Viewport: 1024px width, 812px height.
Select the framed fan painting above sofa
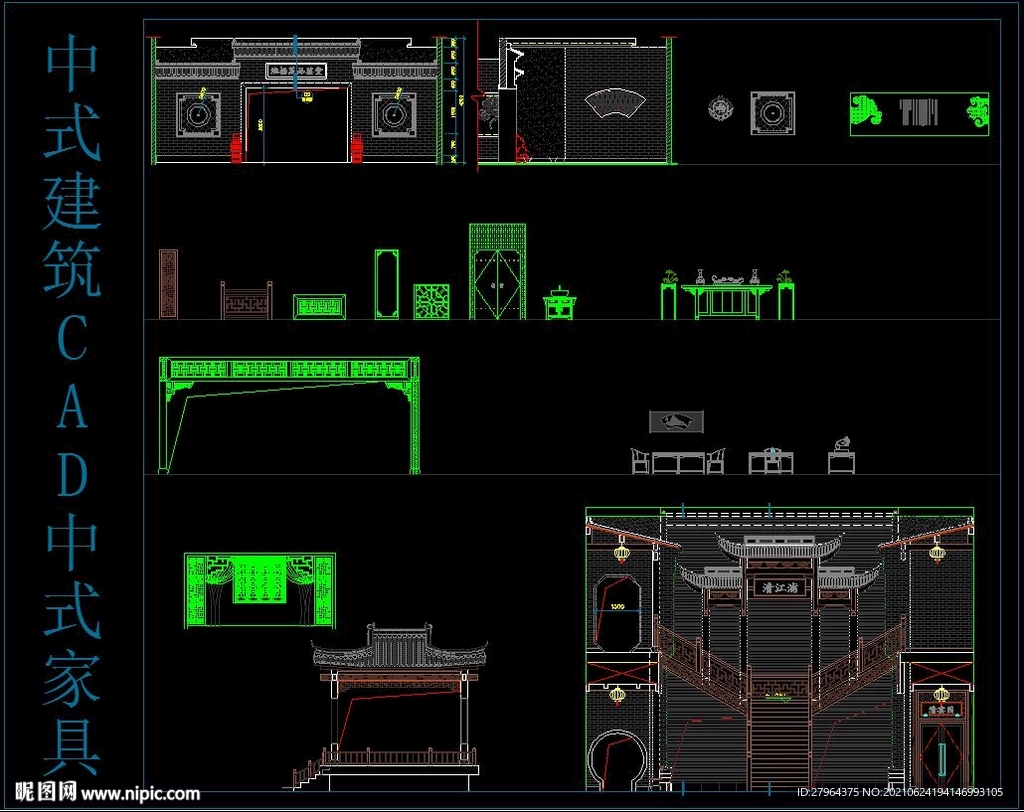677,422
